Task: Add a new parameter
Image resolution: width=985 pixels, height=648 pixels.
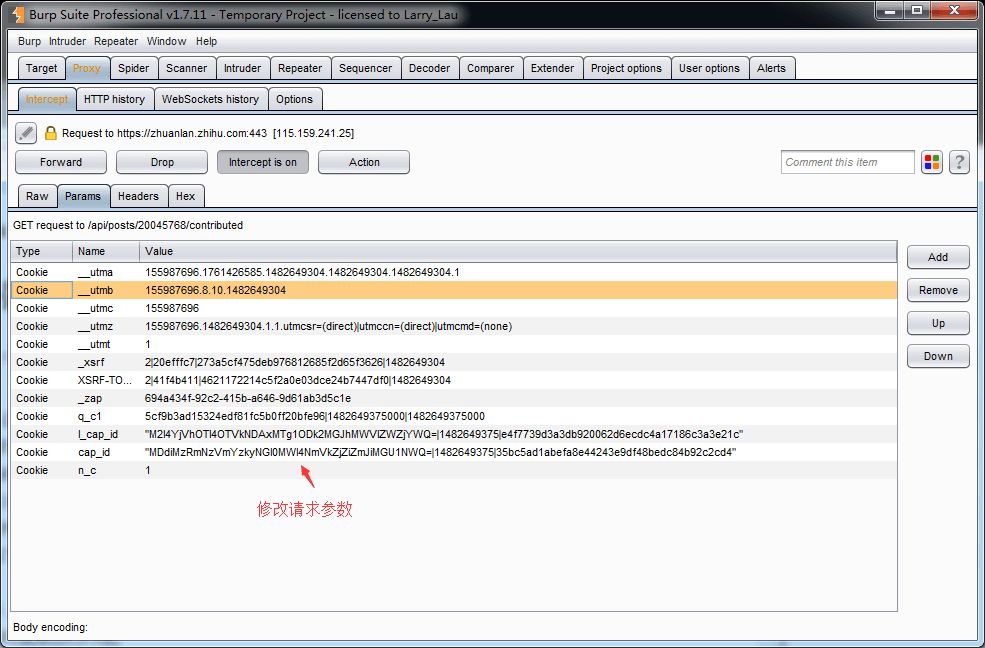Action: 938,257
